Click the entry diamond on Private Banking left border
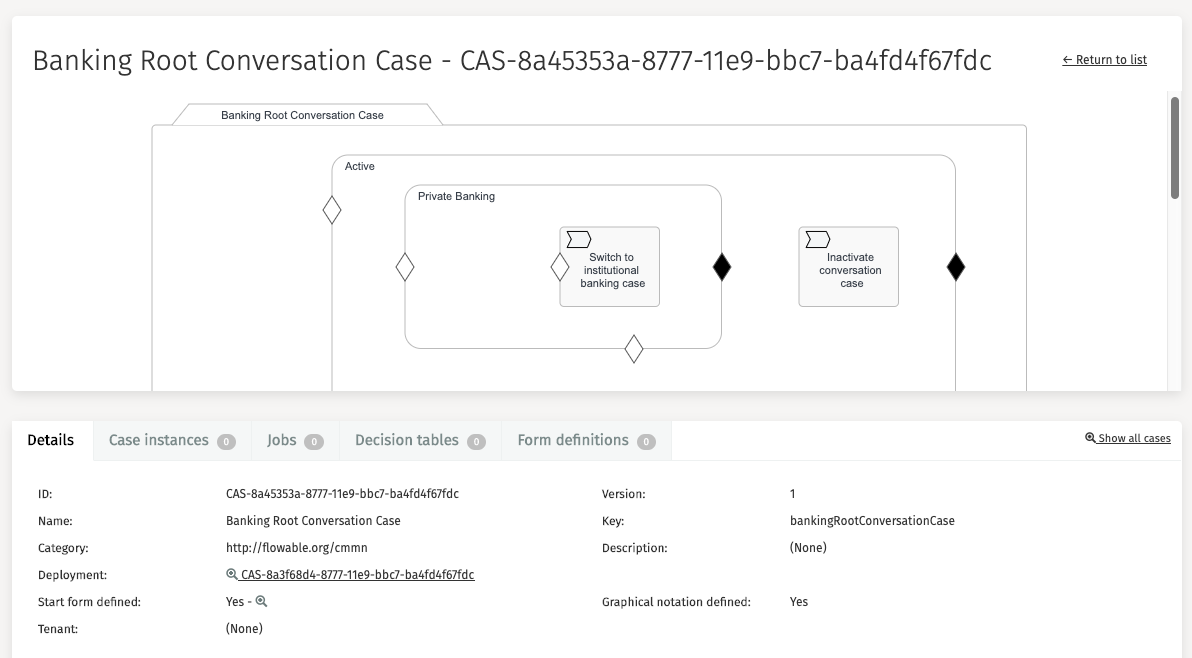 [405, 267]
